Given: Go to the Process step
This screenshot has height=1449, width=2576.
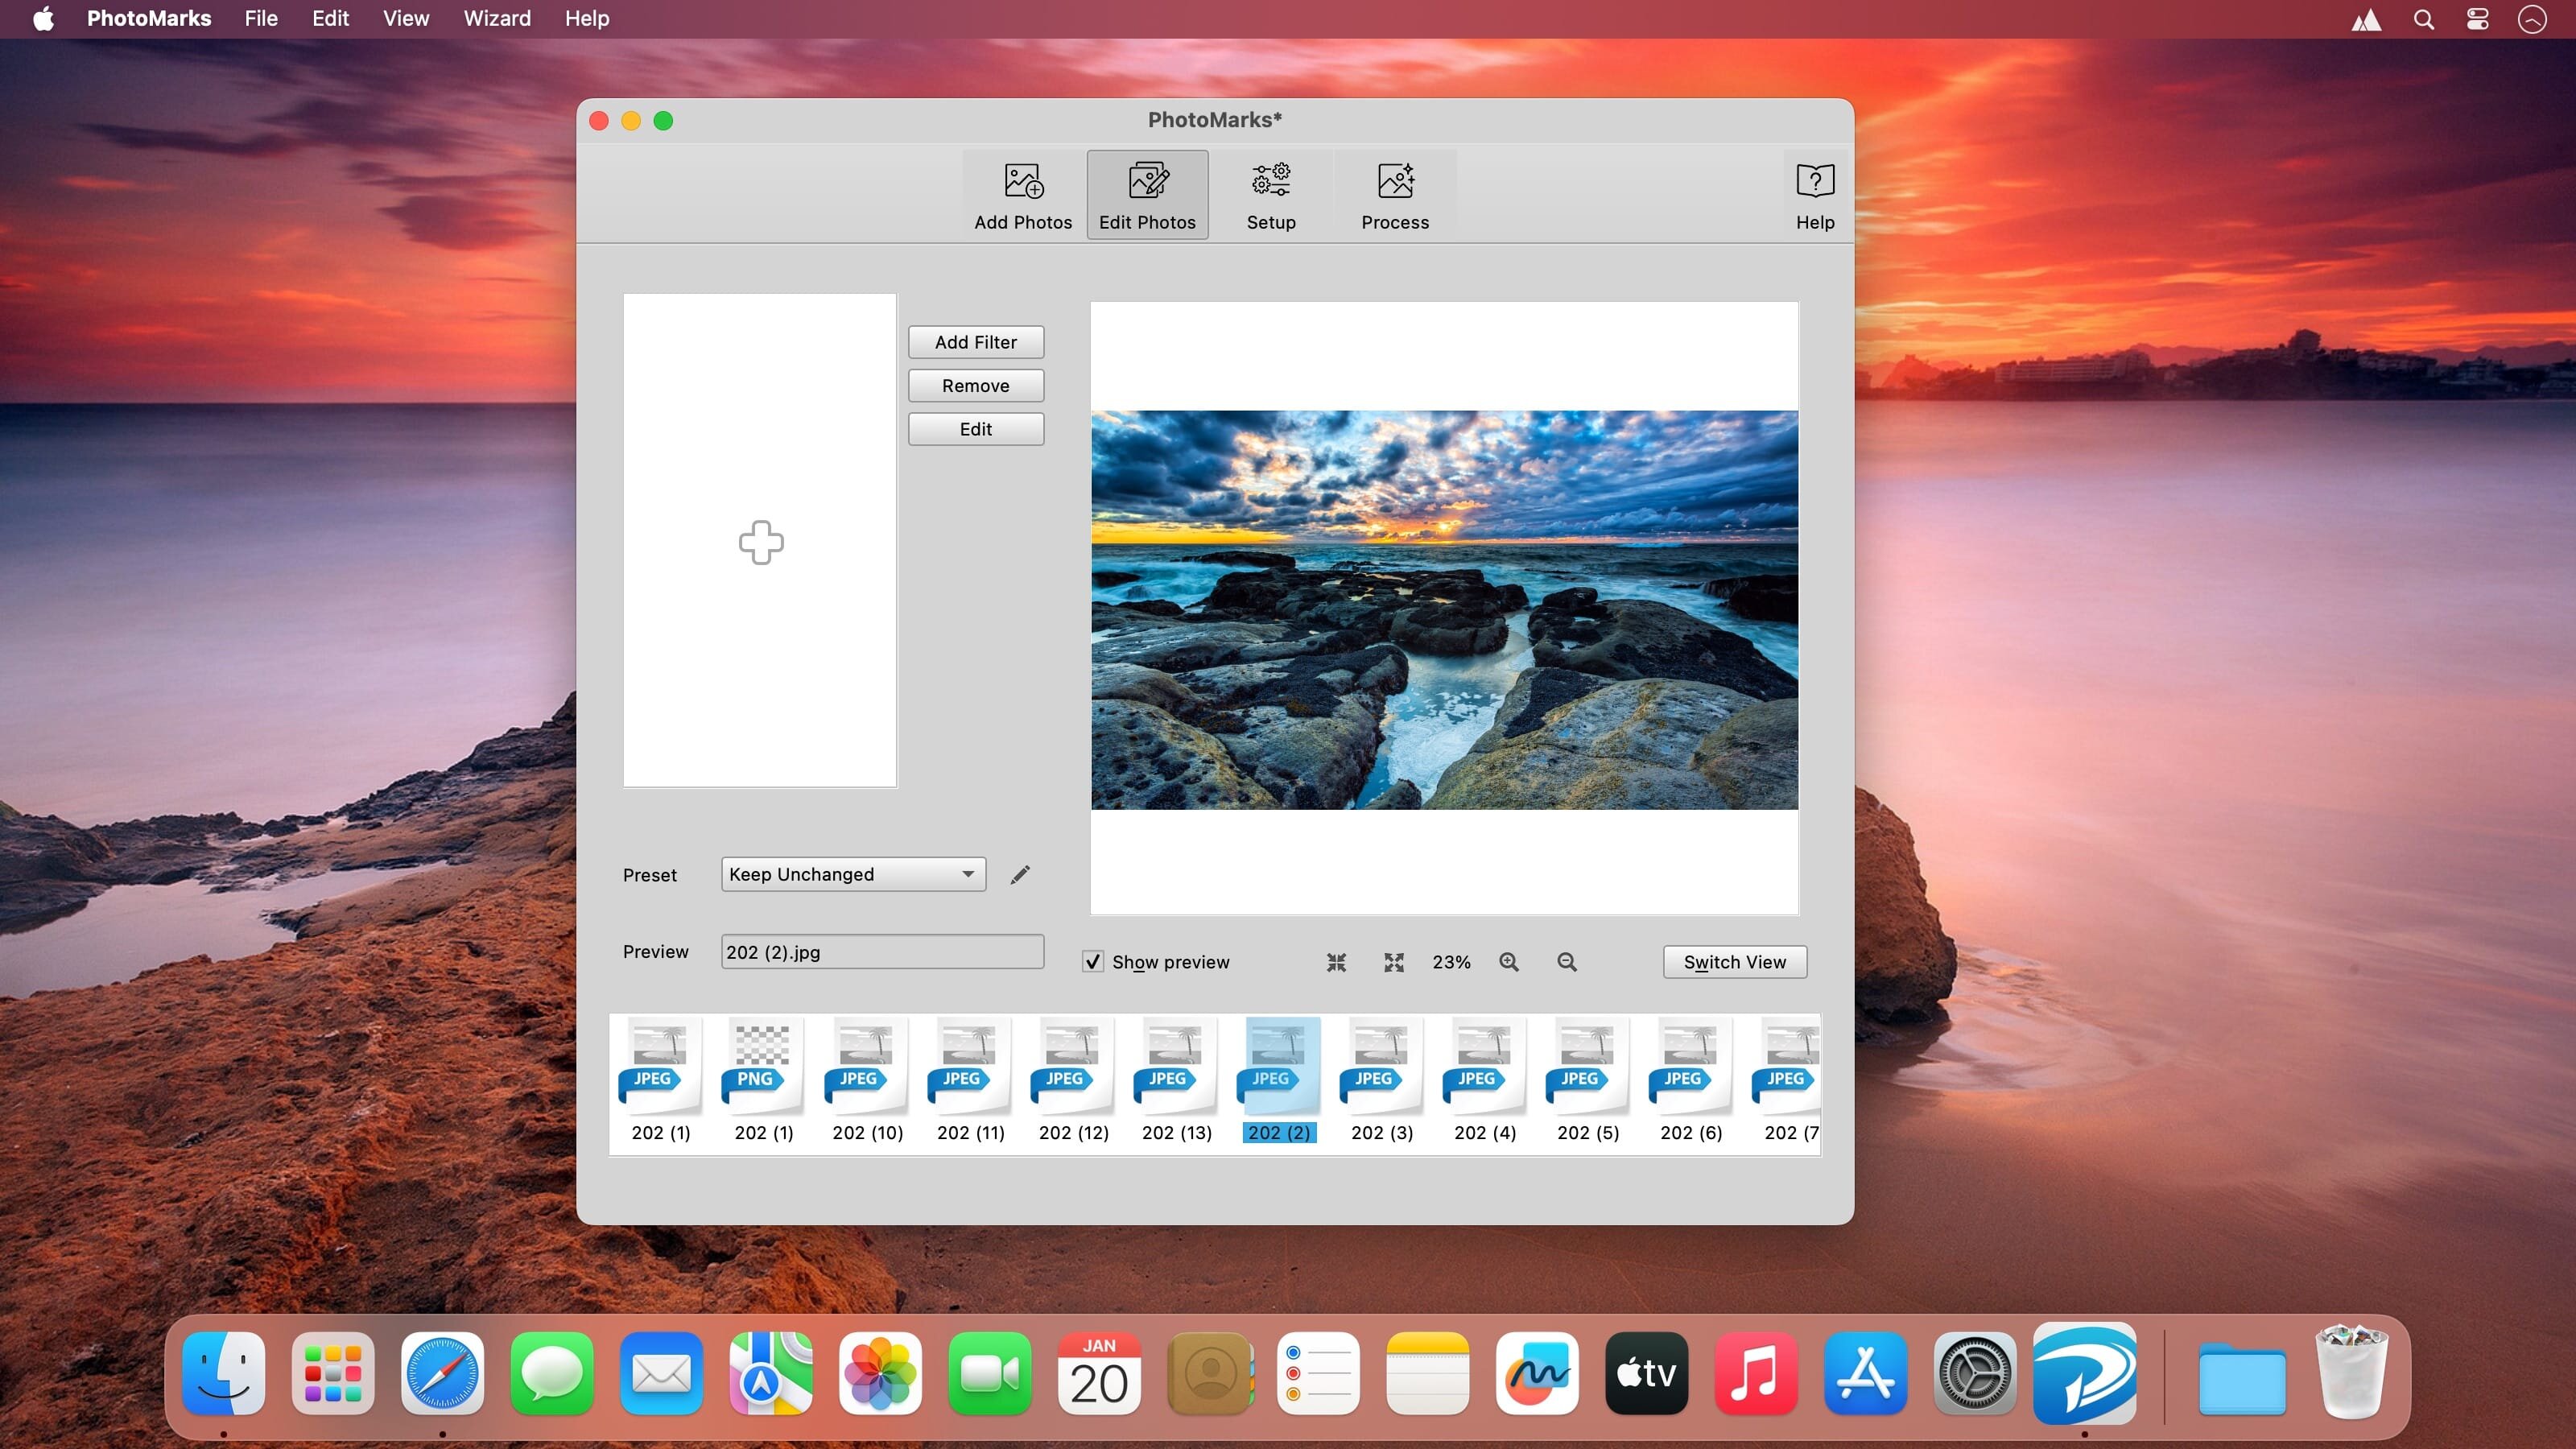Looking at the screenshot, I should coord(1394,195).
